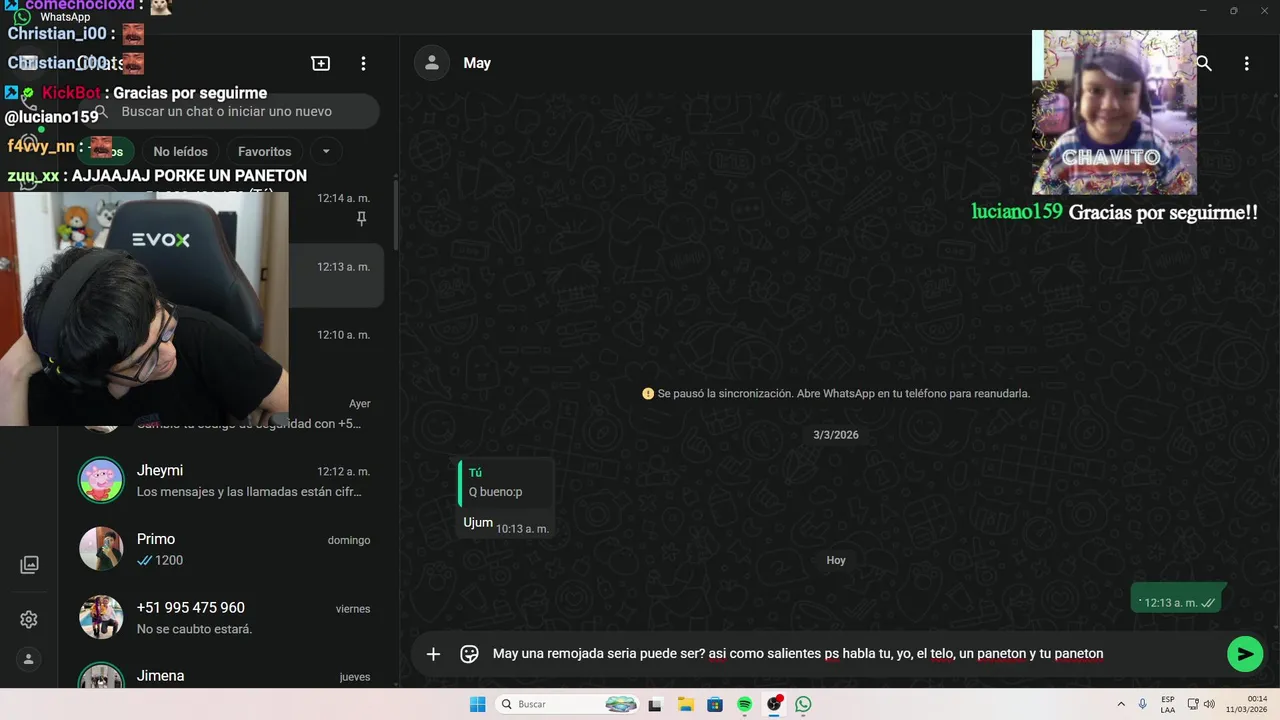Open the OBS icon in the taskbar
Image resolution: width=1280 pixels, height=720 pixels.
pos(775,705)
